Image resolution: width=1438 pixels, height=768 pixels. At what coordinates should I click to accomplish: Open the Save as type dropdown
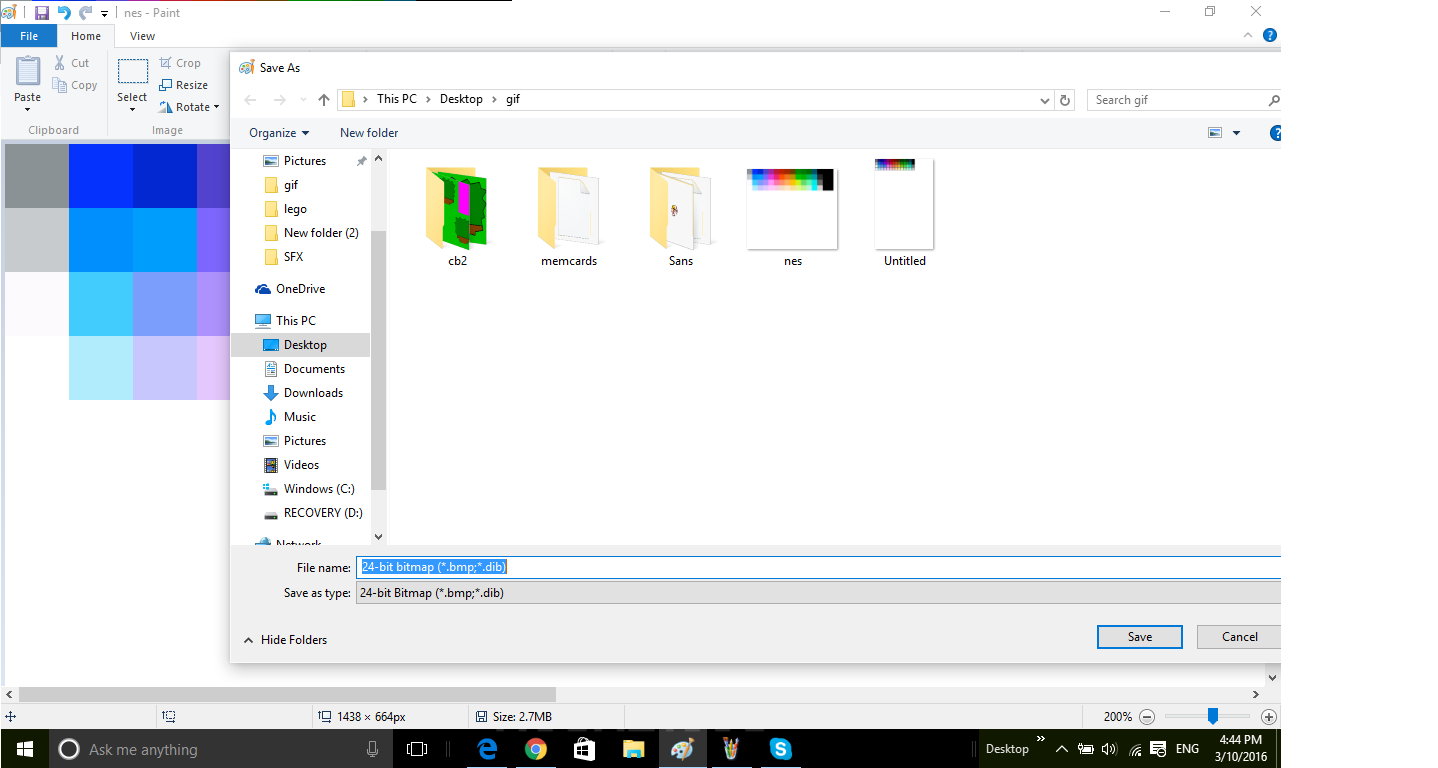[x=819, y=593]
